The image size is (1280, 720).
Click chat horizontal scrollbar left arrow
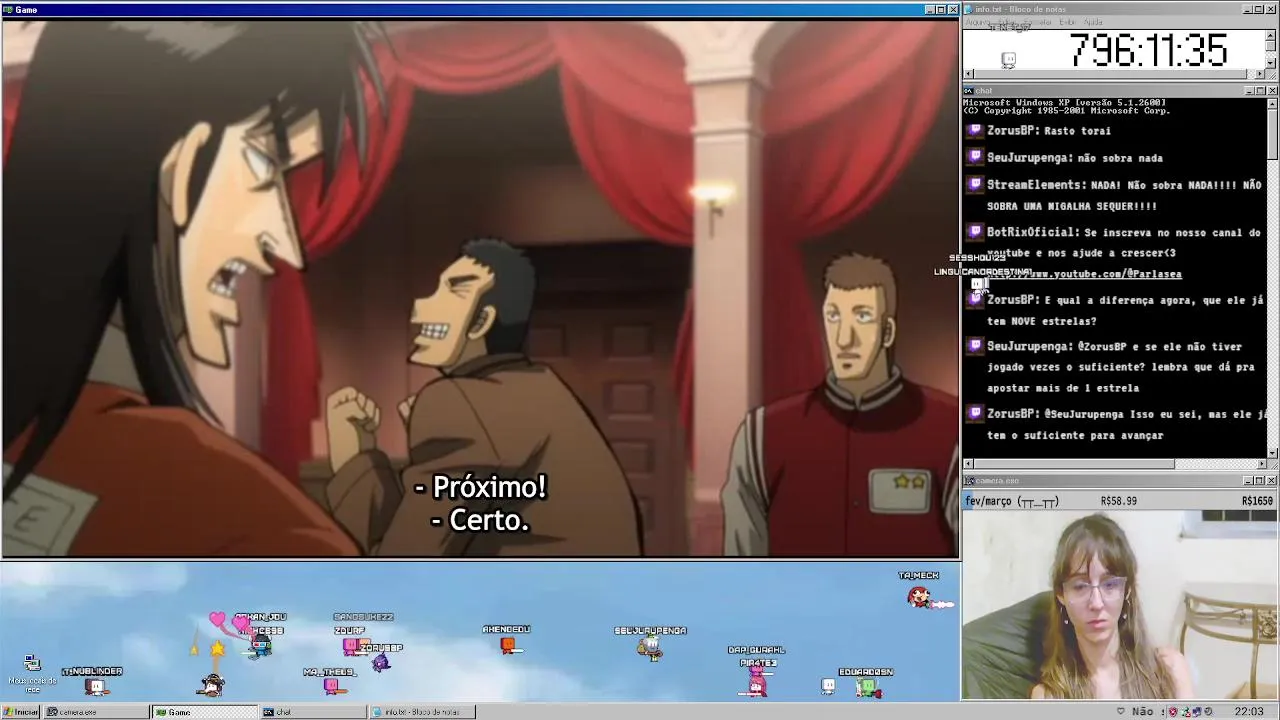(968, 464)
